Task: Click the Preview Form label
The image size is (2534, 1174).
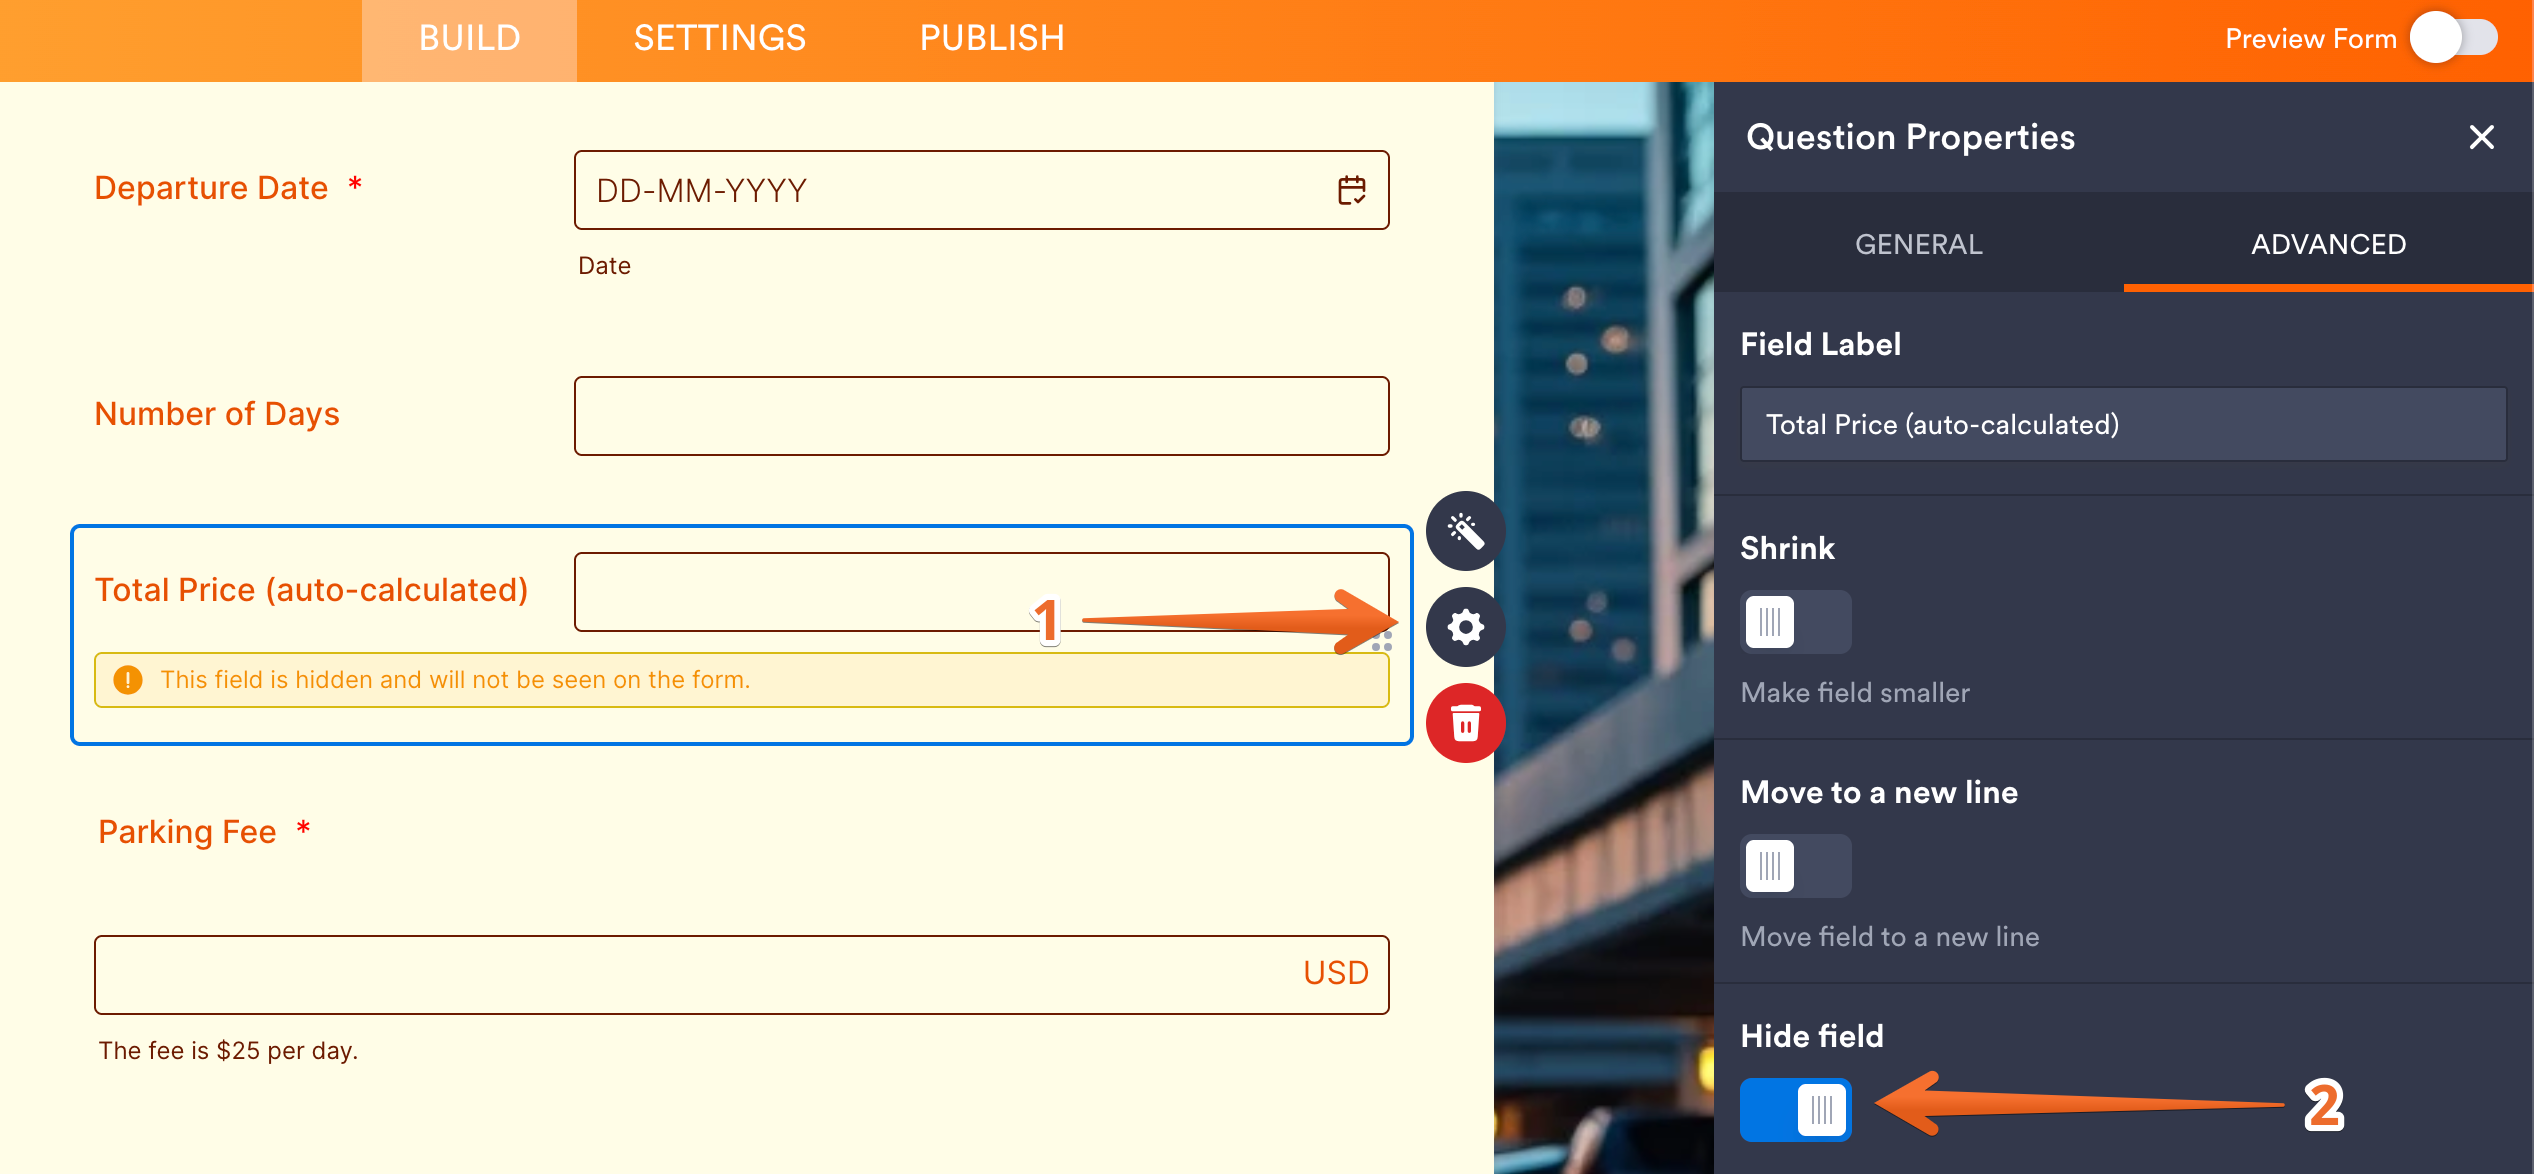Action: [x=2311, y=39]
